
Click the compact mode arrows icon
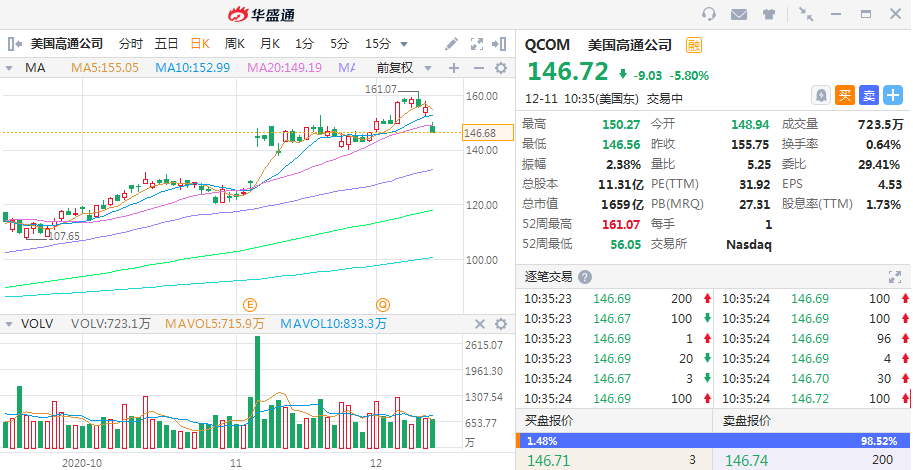806,14
